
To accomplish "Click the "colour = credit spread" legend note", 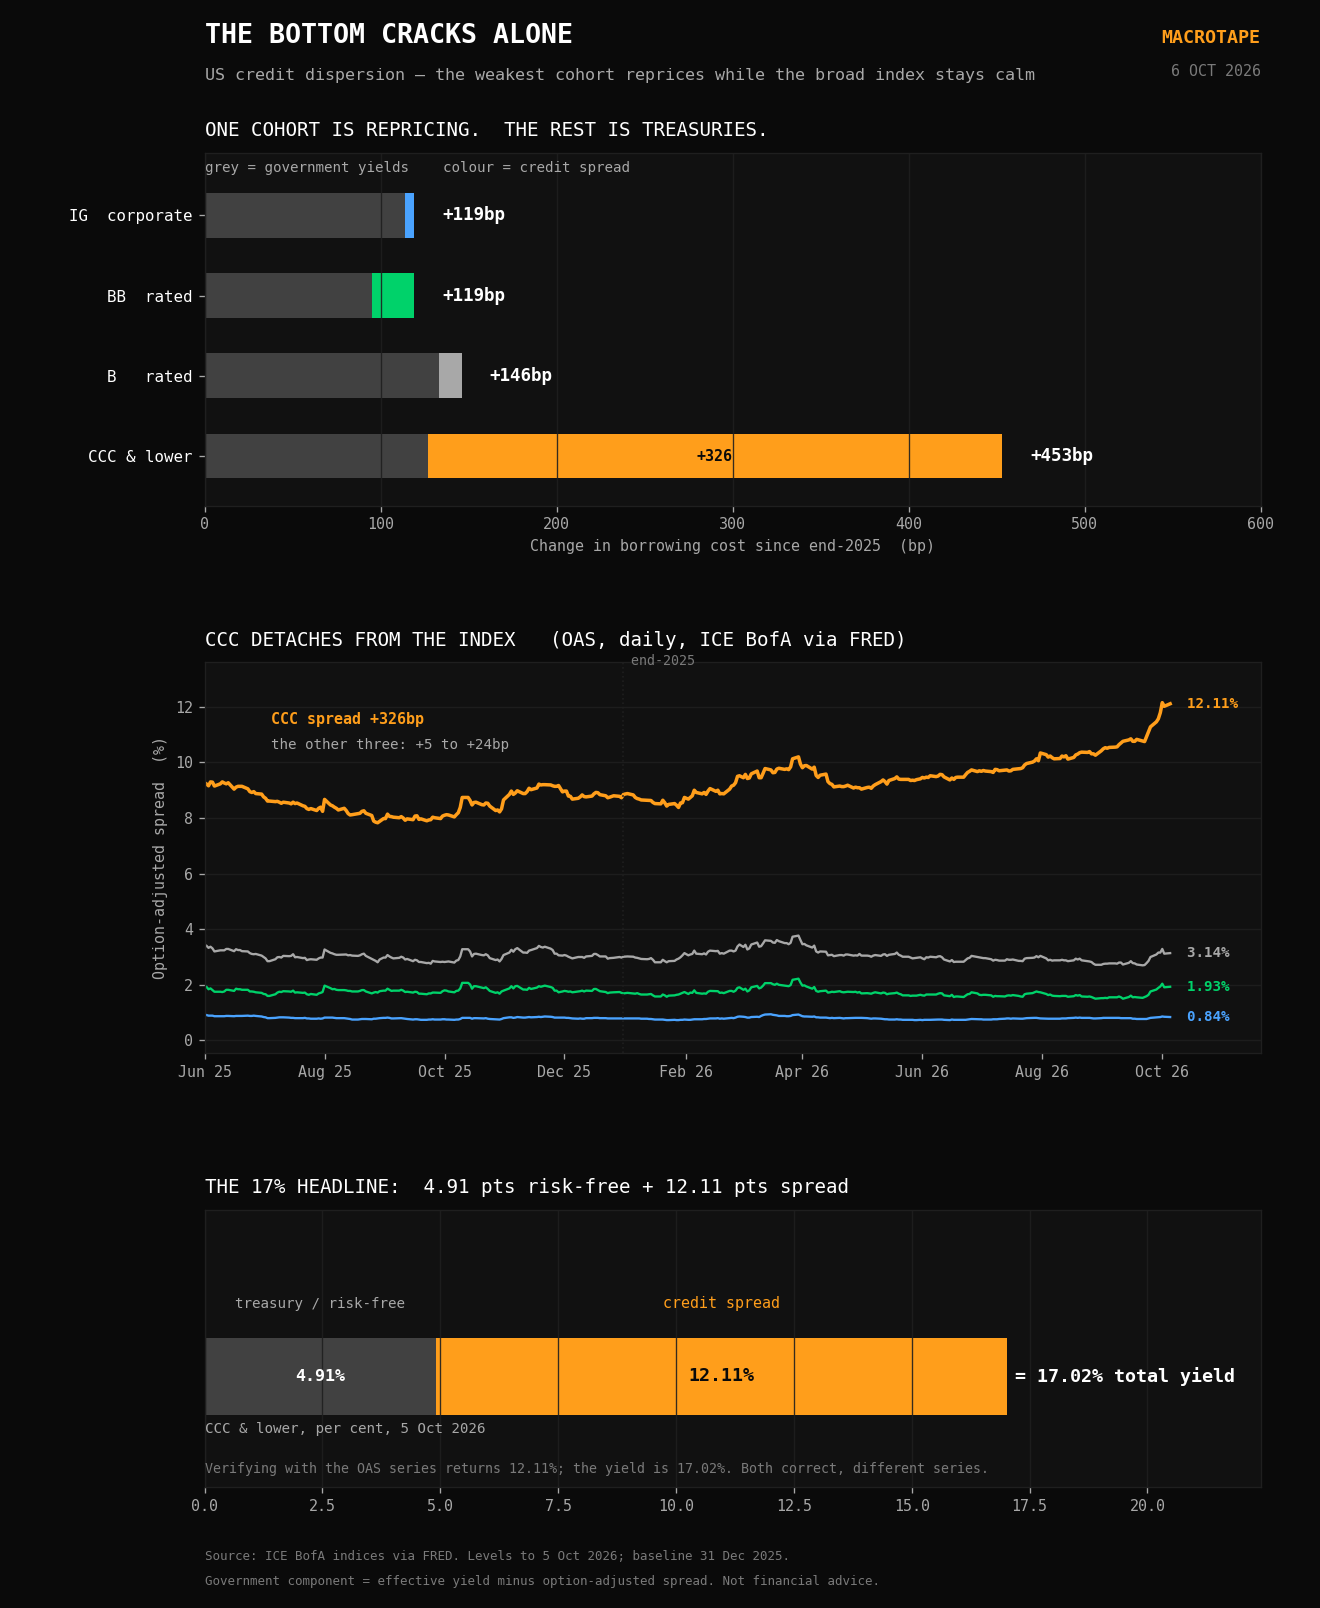I will (x=537, y=167).
